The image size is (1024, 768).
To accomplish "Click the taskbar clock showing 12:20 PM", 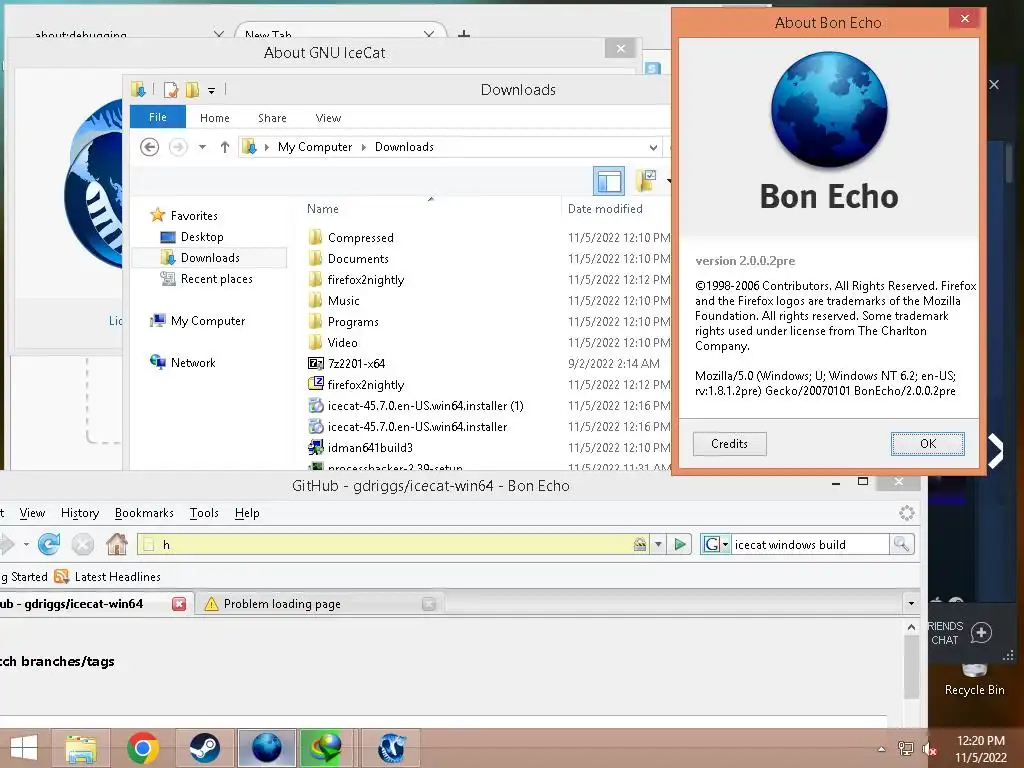I will pos(980,749).
